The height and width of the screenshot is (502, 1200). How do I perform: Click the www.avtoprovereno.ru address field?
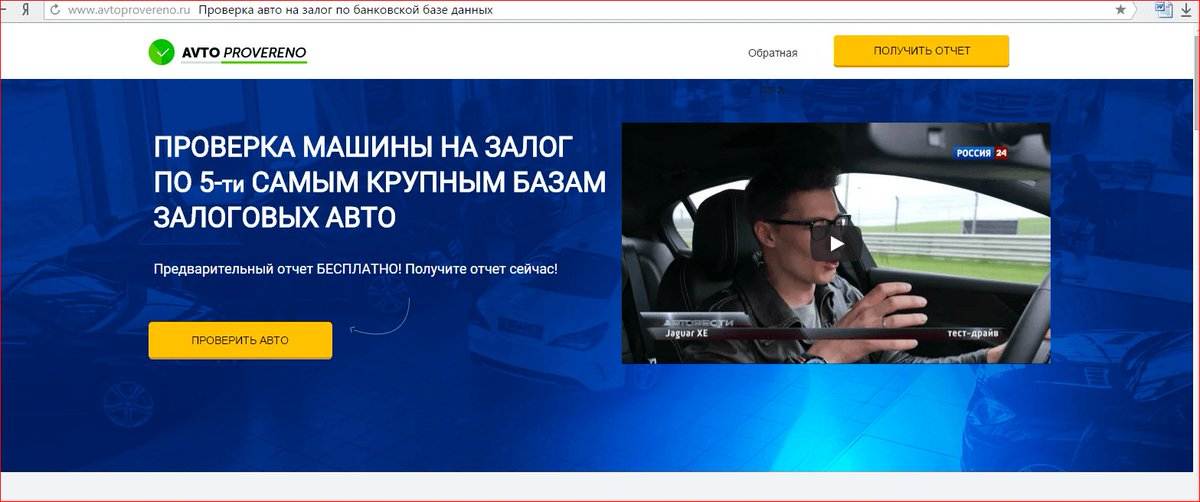coord(127,10)
